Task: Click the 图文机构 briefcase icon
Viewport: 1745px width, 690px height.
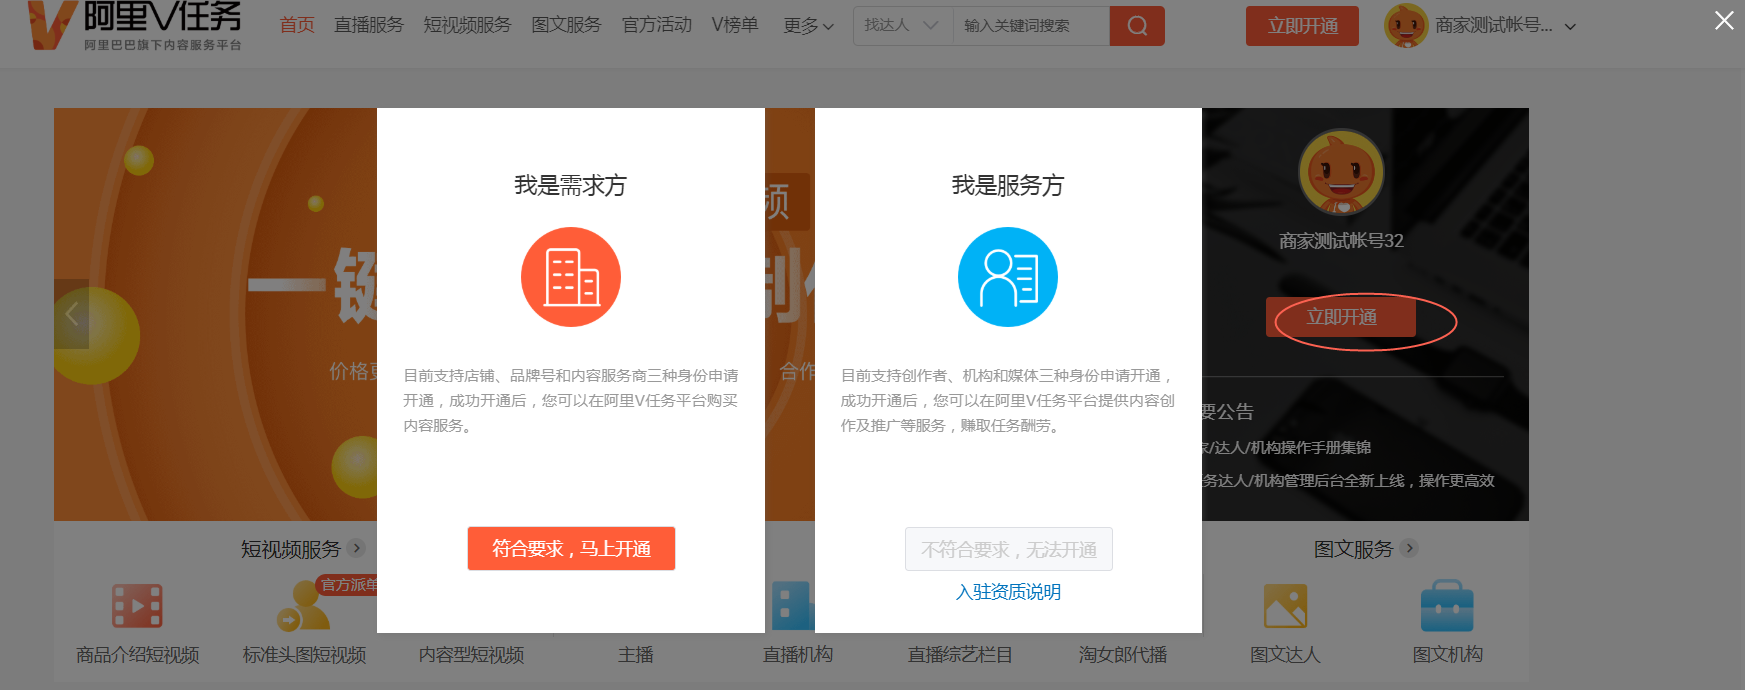Action: (1447, 606)
